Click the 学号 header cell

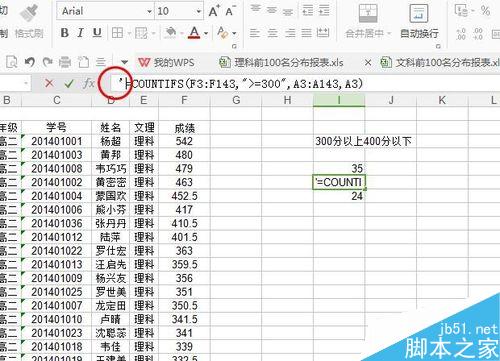coord(57,128)
